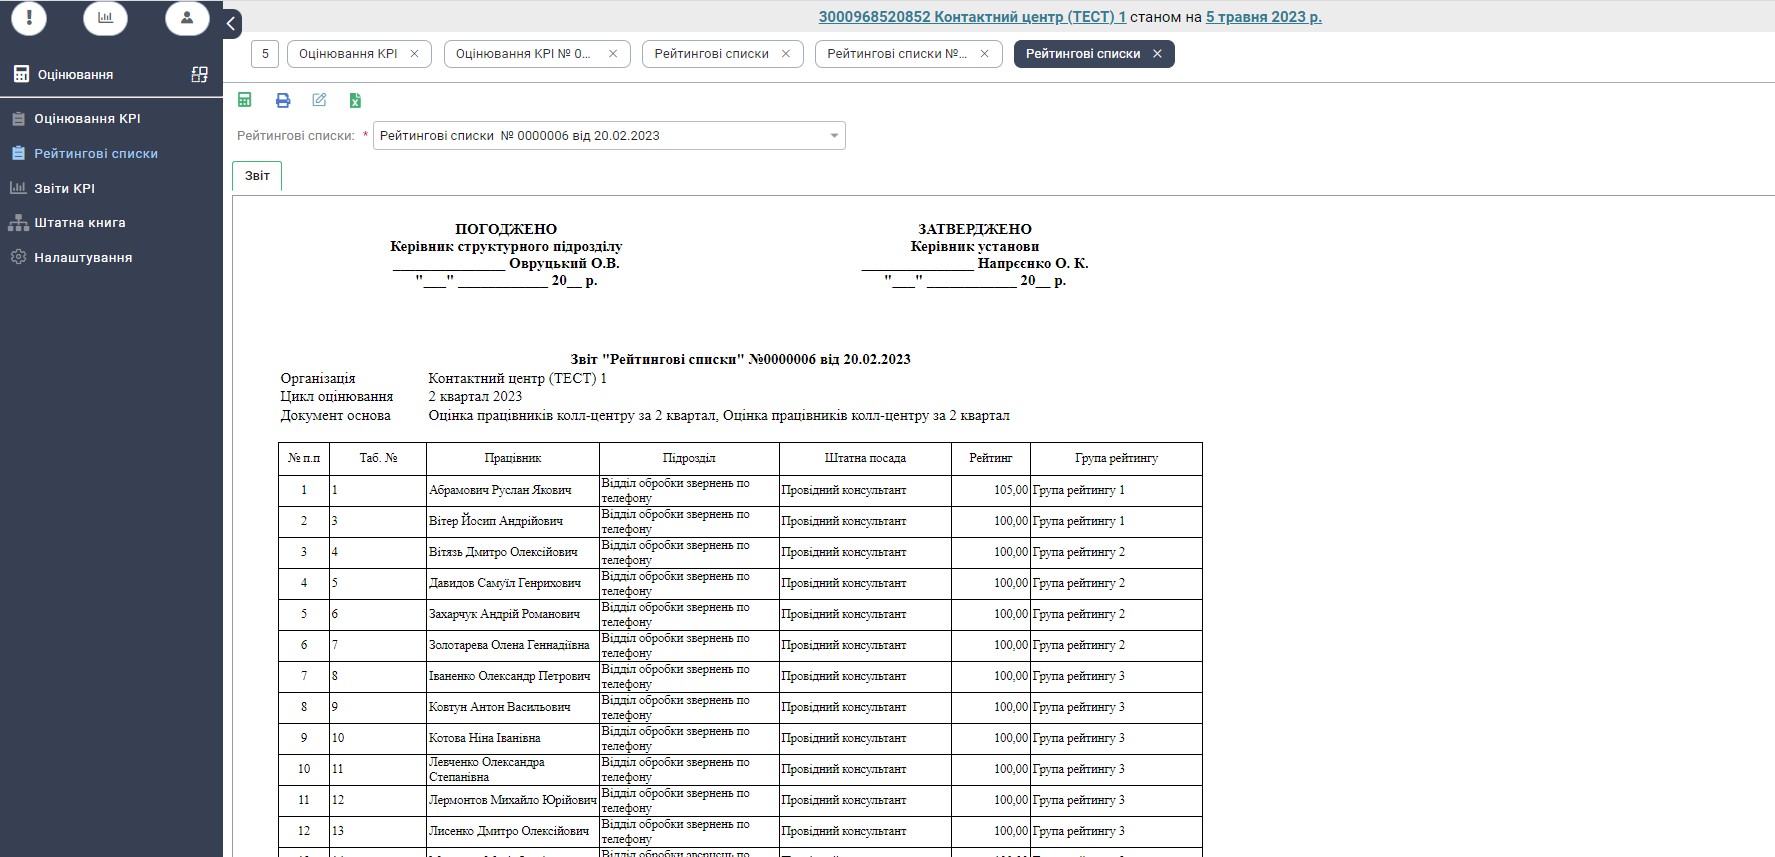Click the edit pencil toolbar icon
The height and width of the screenshot is (857, 1775).
click(319, 100)
